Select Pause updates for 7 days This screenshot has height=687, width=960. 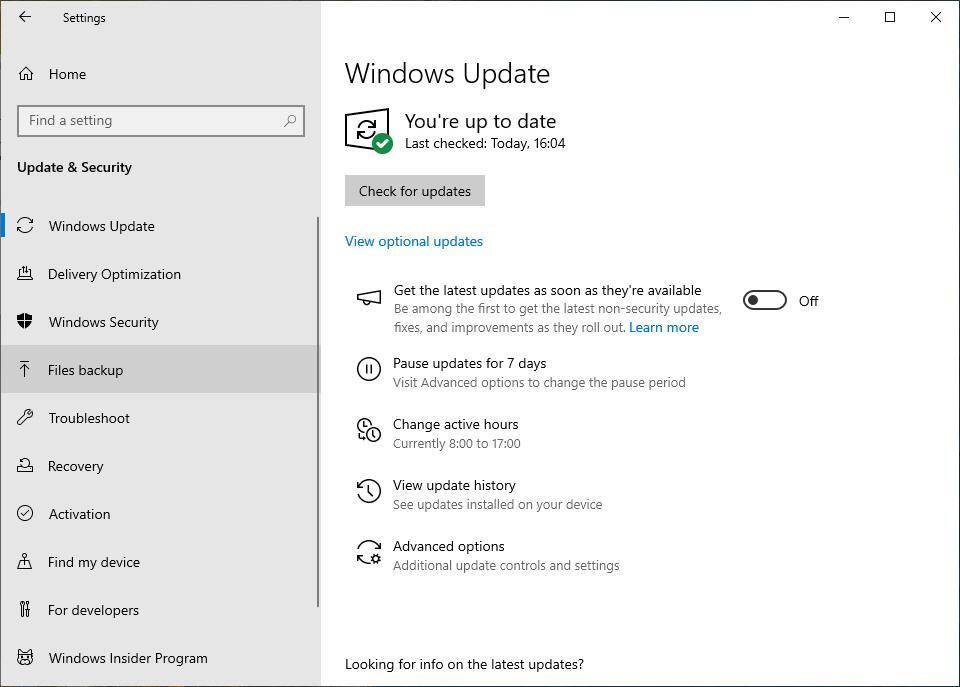470,363
